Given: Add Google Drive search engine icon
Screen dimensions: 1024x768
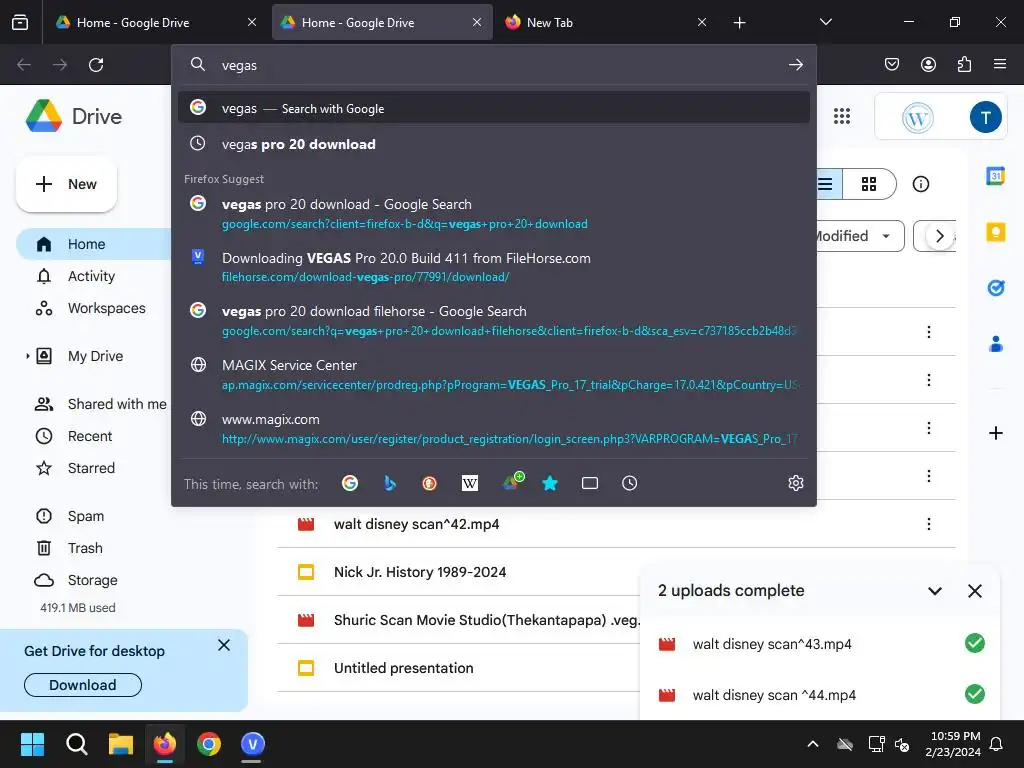Looking at the screenshot, I should pos(513,482).
